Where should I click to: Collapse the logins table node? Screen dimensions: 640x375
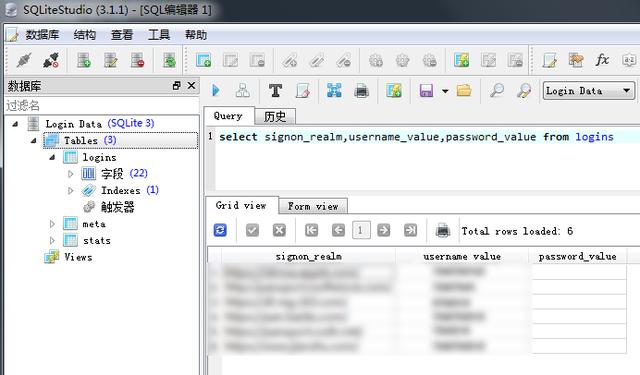(x=52, y=157)
